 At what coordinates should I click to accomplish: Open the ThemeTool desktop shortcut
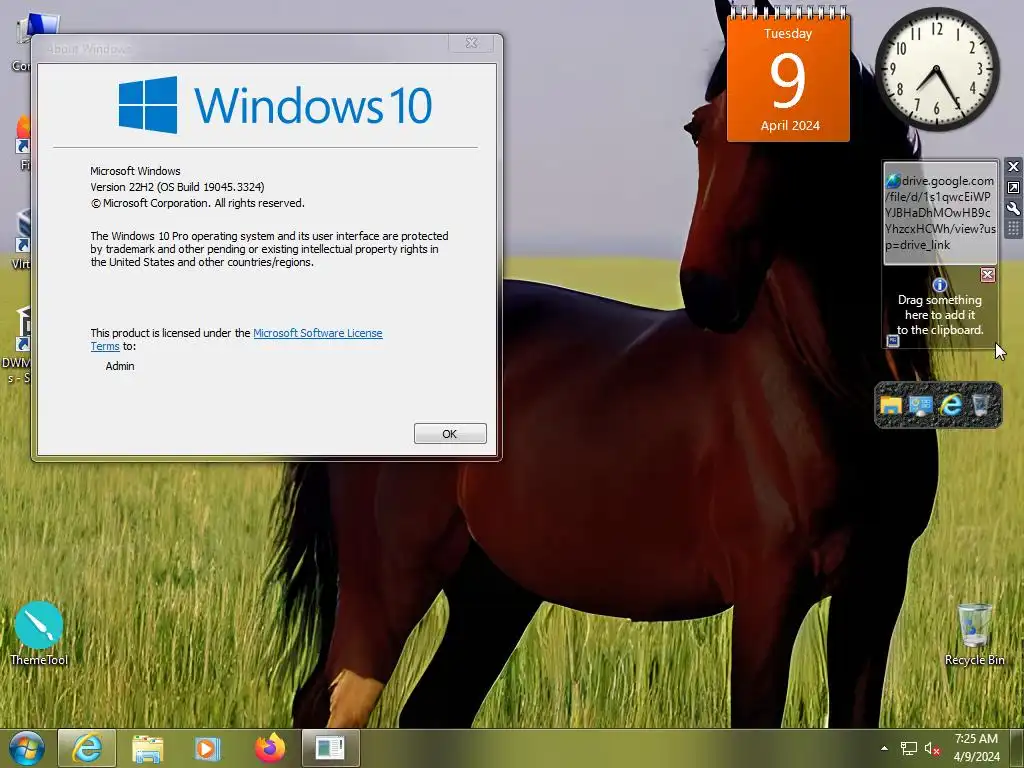tap(39, 634)
